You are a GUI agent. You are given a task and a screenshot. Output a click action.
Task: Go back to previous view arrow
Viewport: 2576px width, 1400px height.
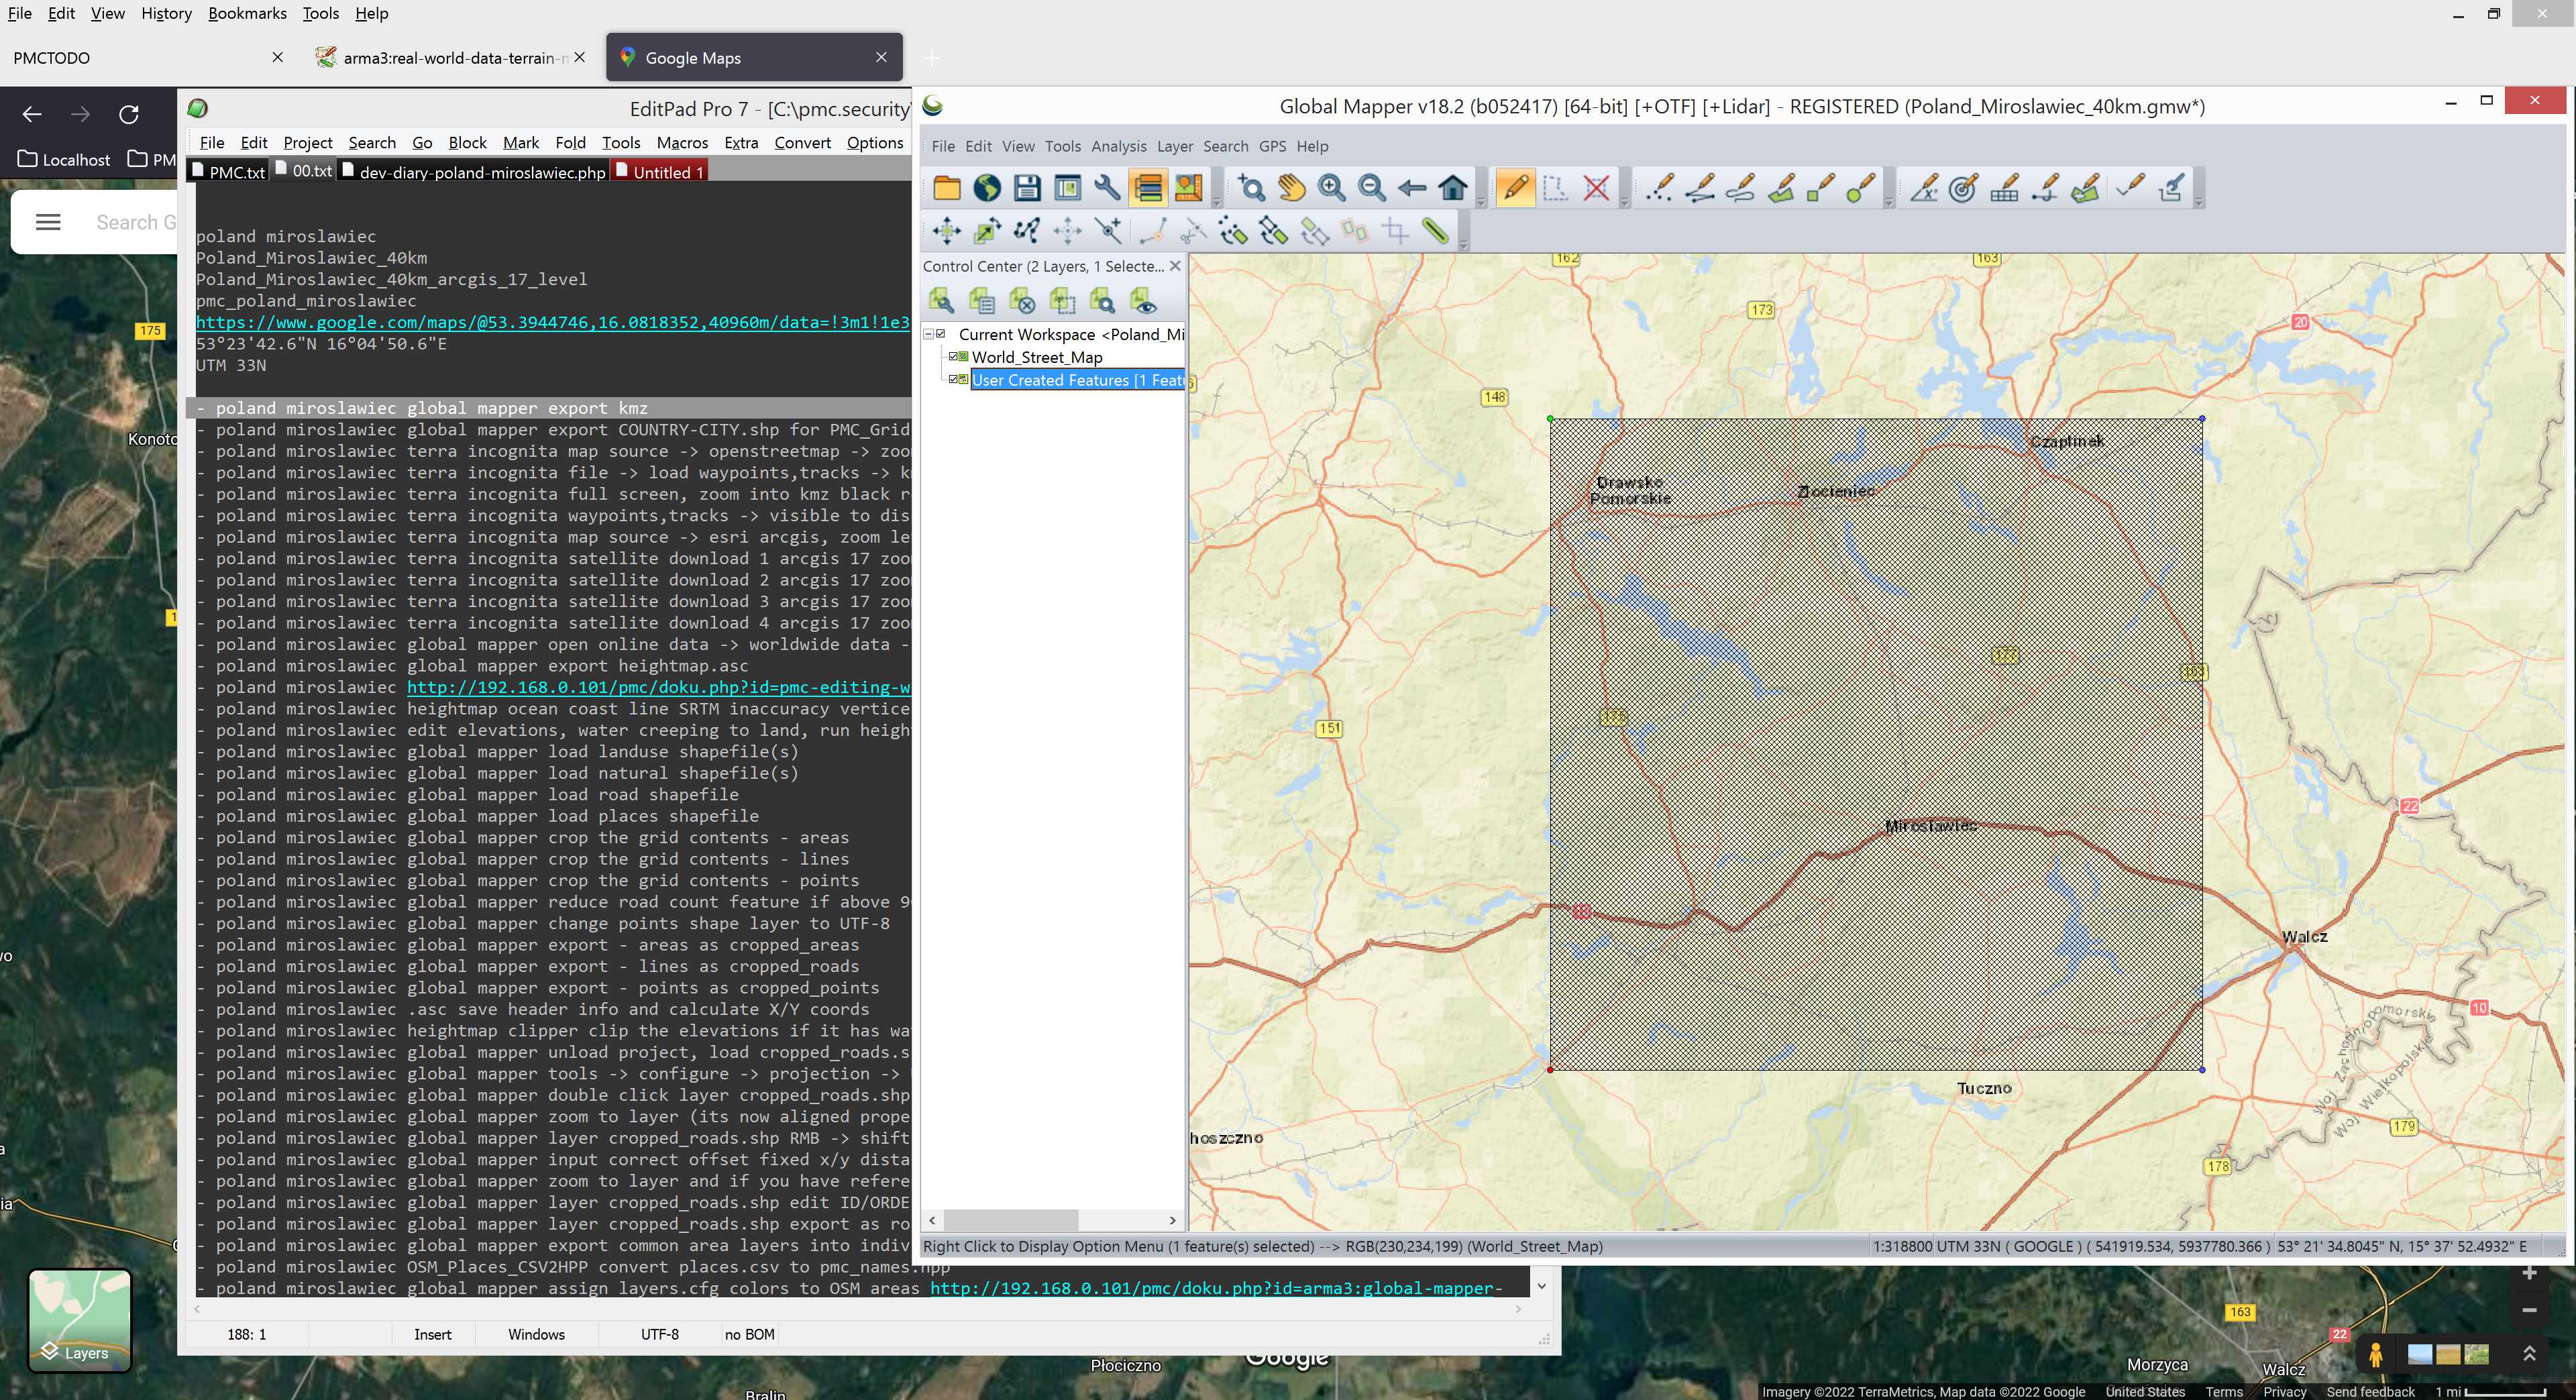[1412, 188]
